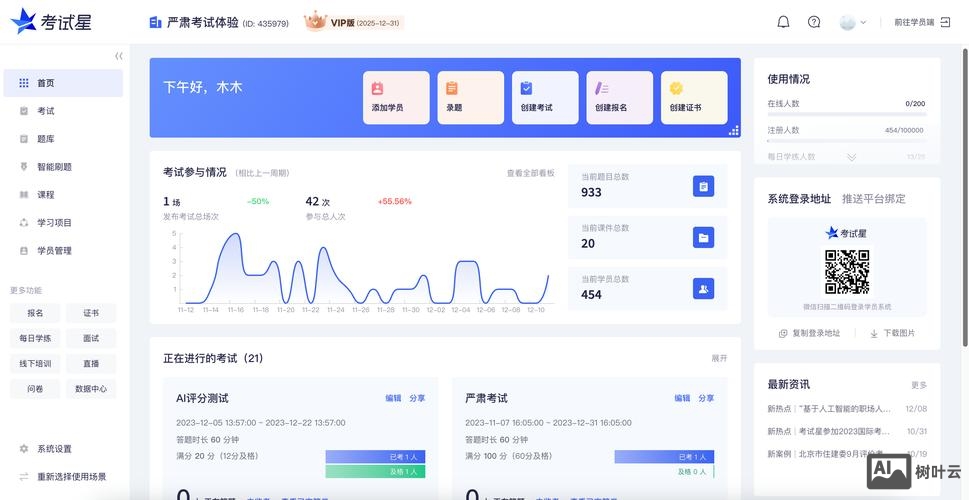Image resolution: width=969 pixels, height=500 pixels.
Task: Click the organization building icon by 严肃考试体验
Action: click(x=155, y=23)
